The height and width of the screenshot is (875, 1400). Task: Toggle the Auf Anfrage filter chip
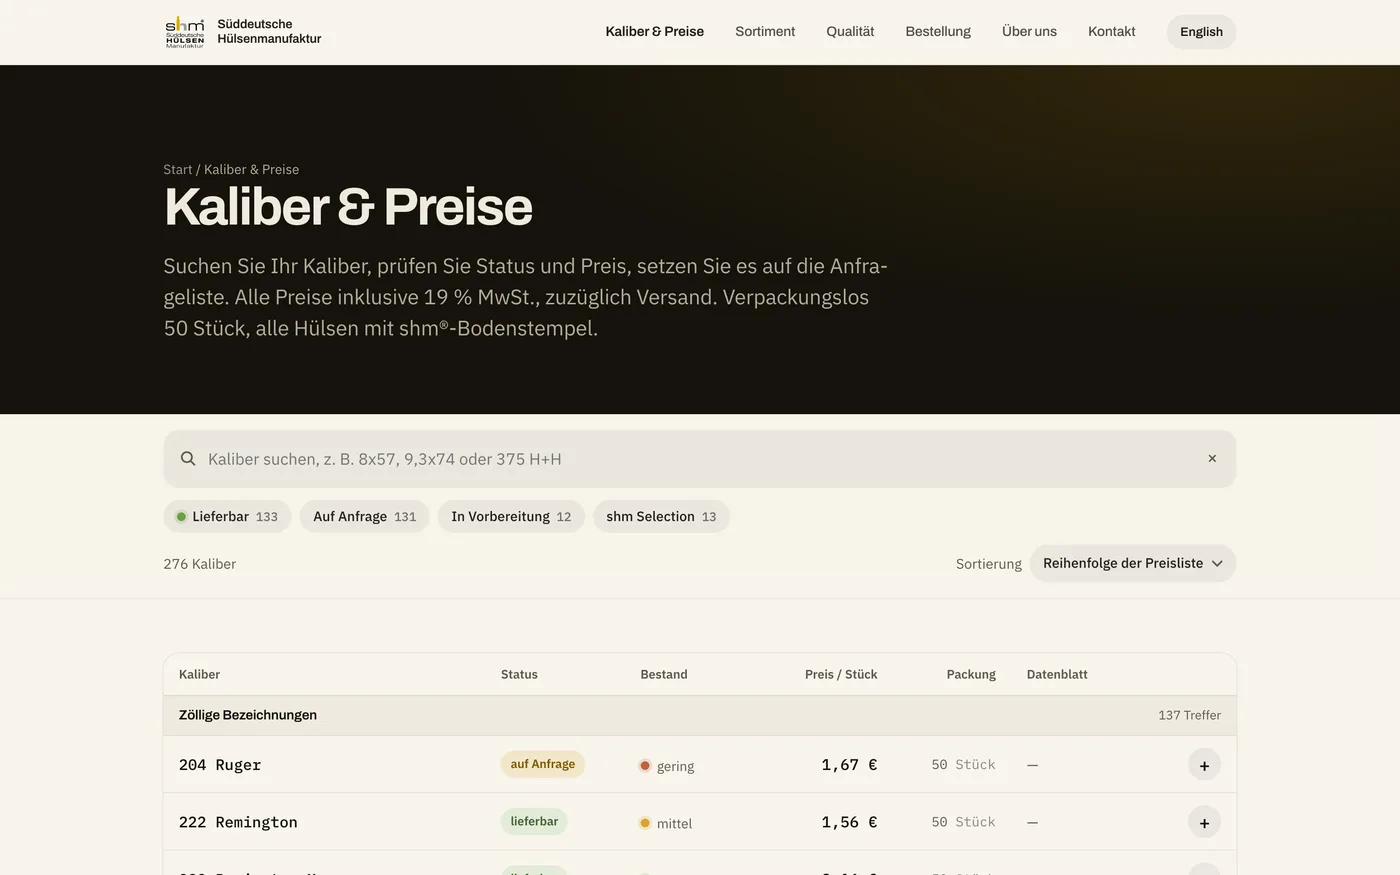tap(365, 517)
